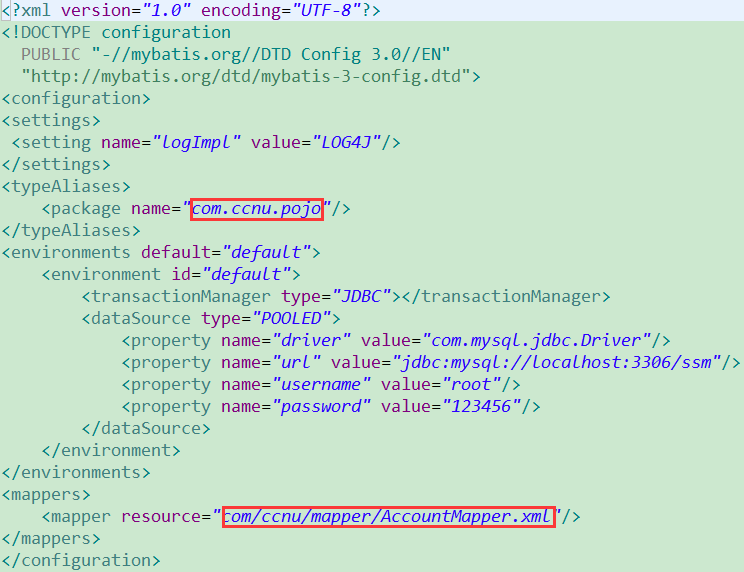Click the "url" property name

point(296,362)
